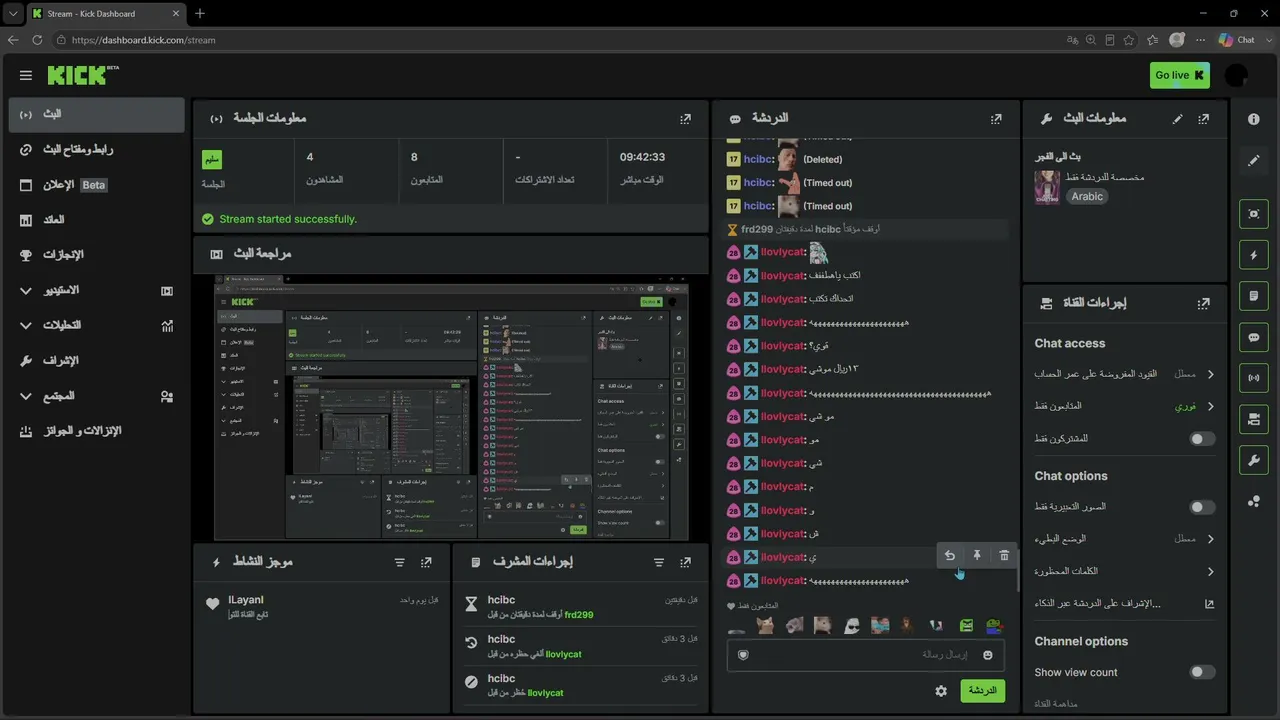
Task: Pop out the إجراءات القناة panel
Action: click(1203, 303)
